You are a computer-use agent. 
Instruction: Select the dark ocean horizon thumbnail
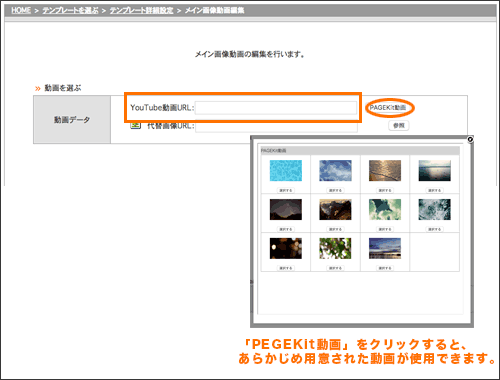[x=435, y=171]
